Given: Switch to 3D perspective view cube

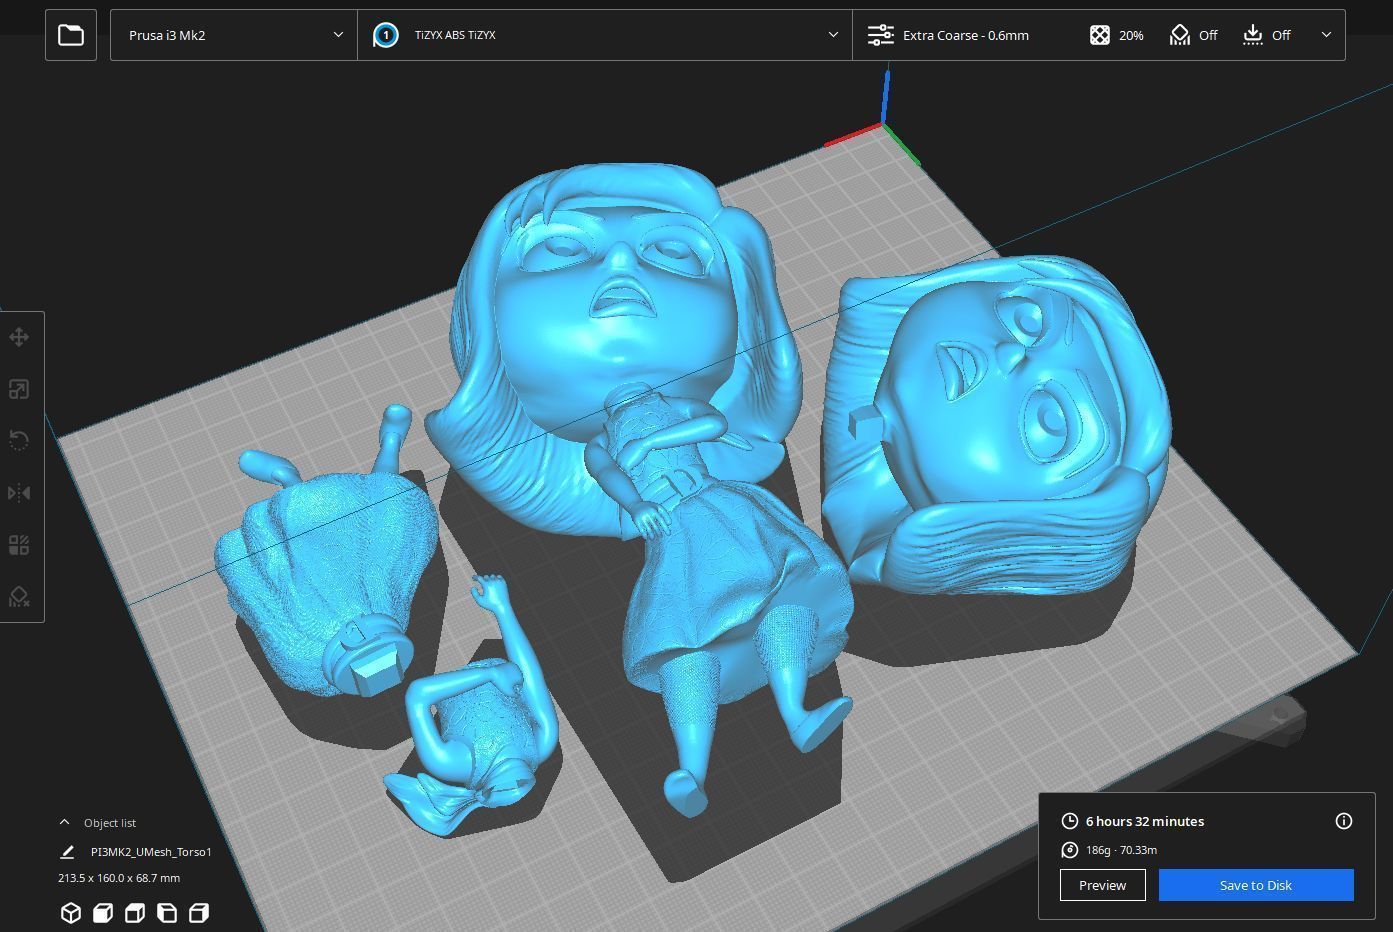Looking at the screenshot, I should pyautogui.click(x=70, y=913).
